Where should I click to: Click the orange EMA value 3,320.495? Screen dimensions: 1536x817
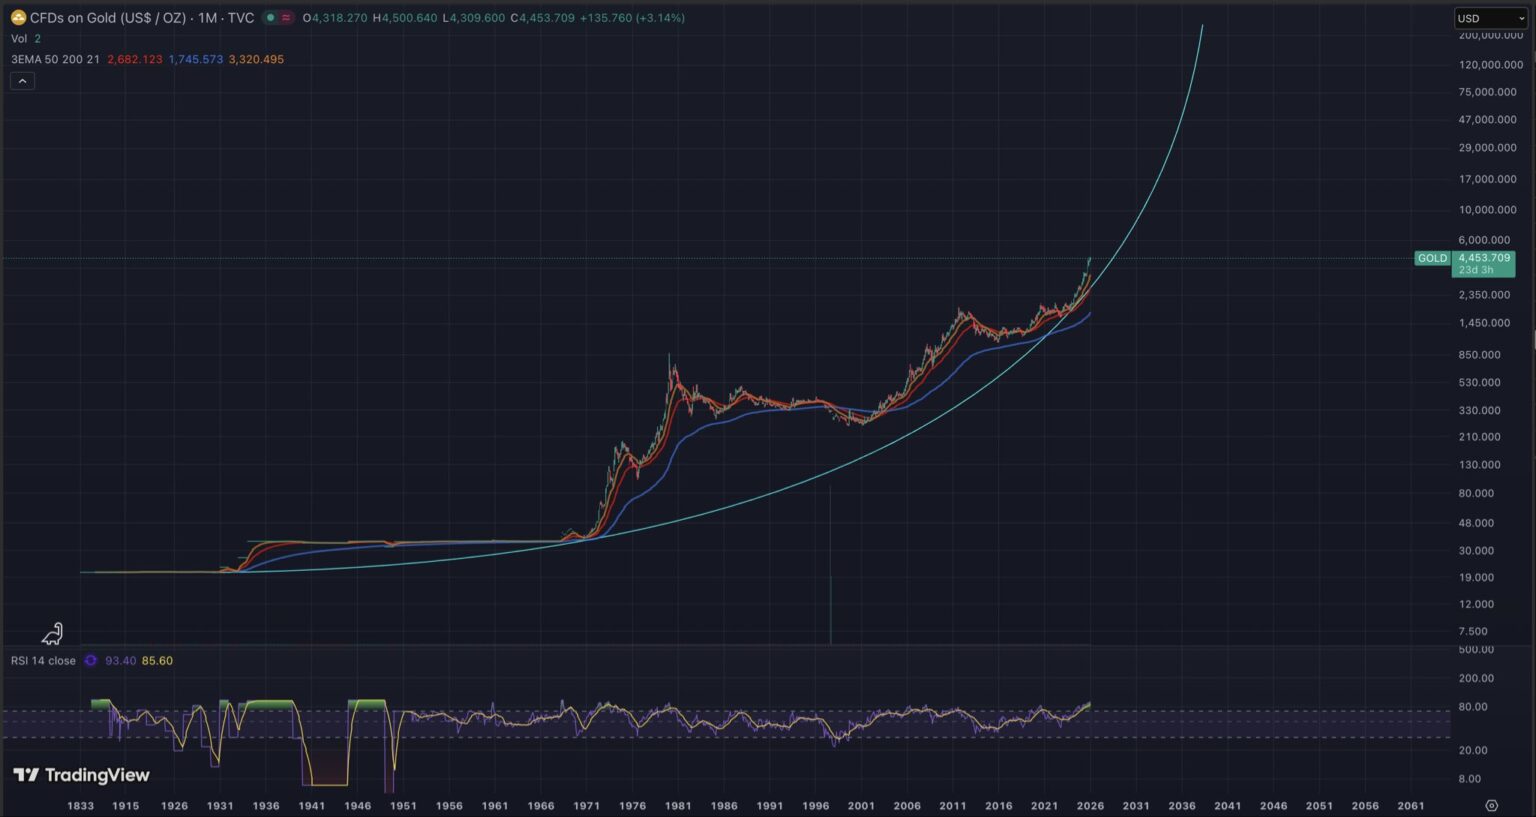pyautogui.click(x=256, y=60)
